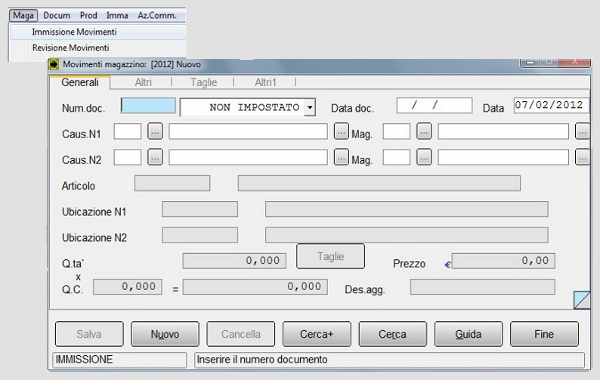
Task: Click Mag. description field on Caus.N2 row
Action: tap(503, 157)
